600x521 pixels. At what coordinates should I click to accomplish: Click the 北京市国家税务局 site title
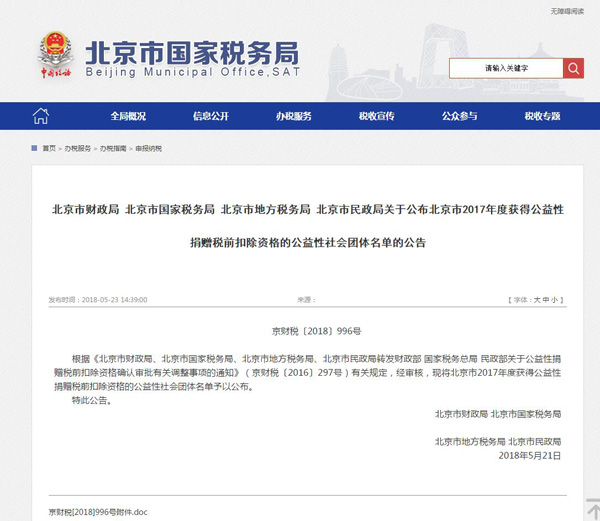click(192, 53)
